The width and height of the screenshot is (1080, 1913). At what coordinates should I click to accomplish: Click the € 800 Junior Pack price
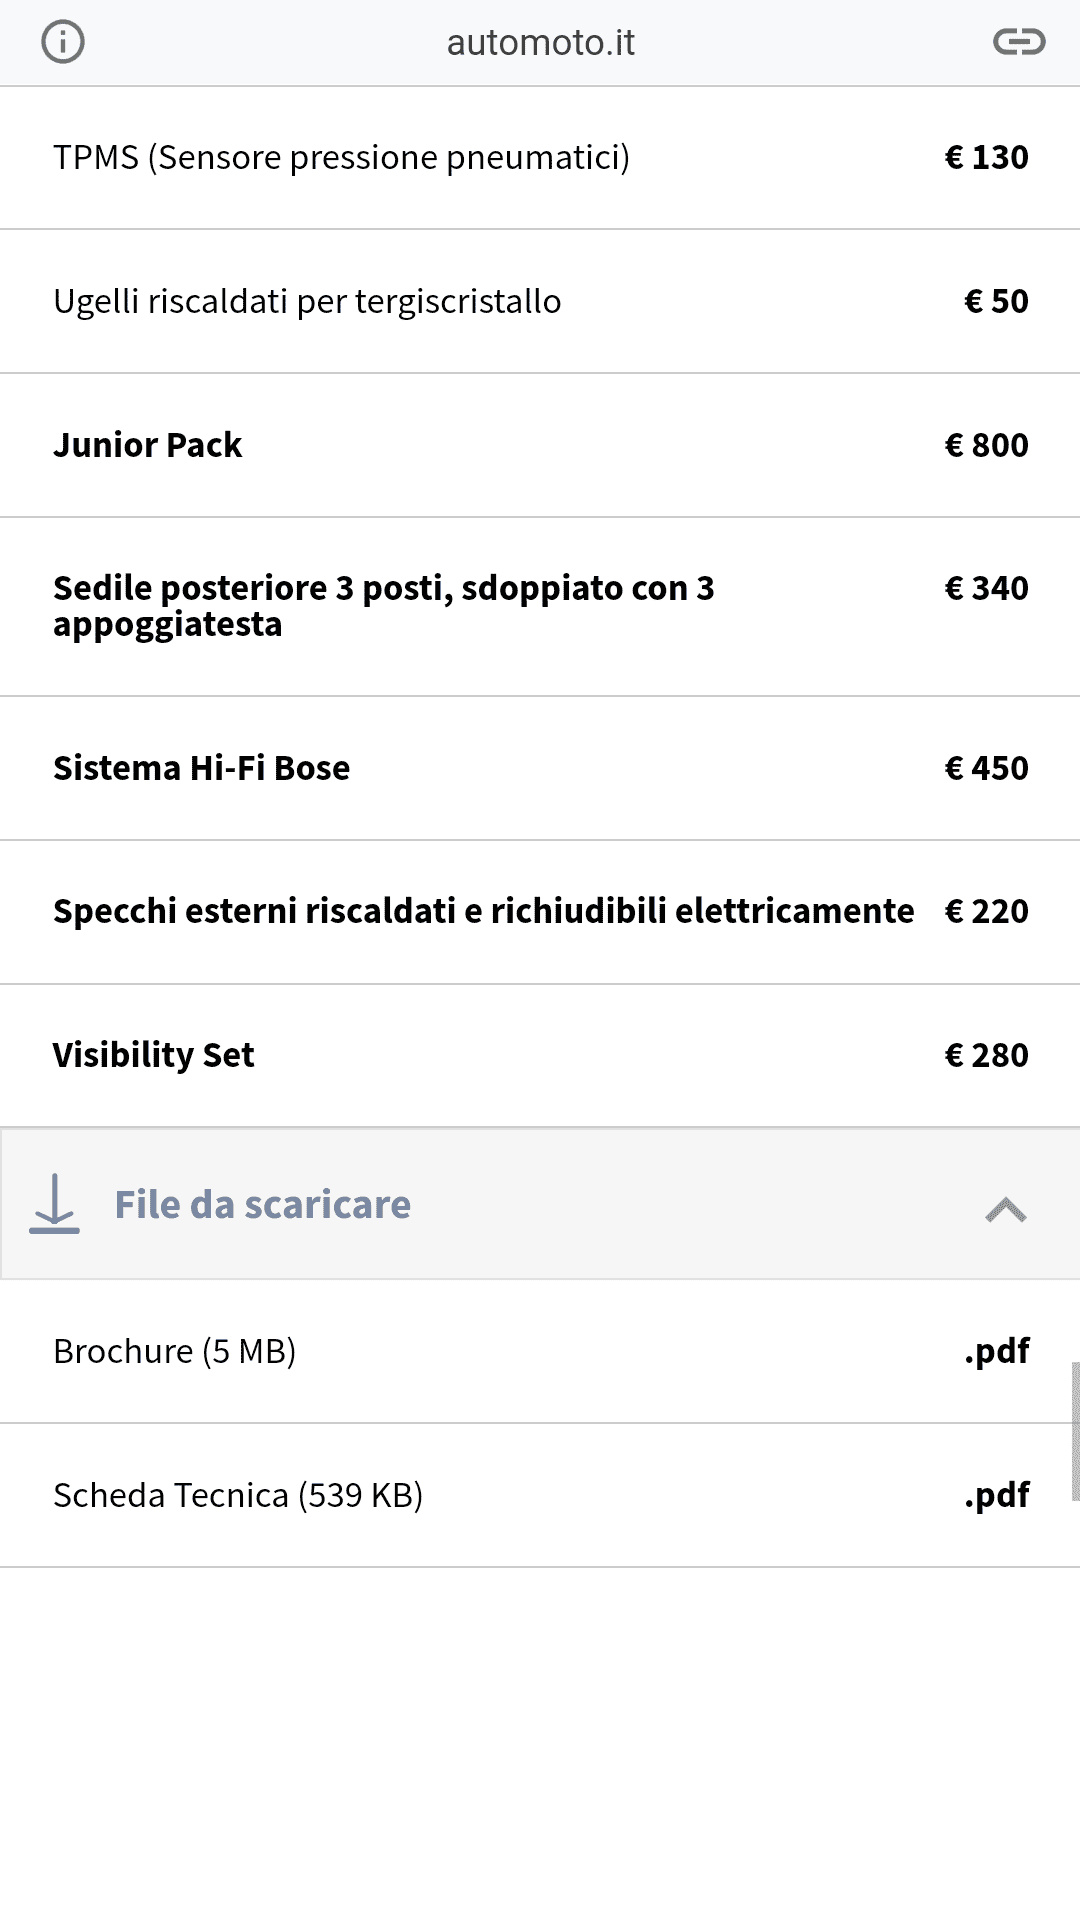coord(986,445)
